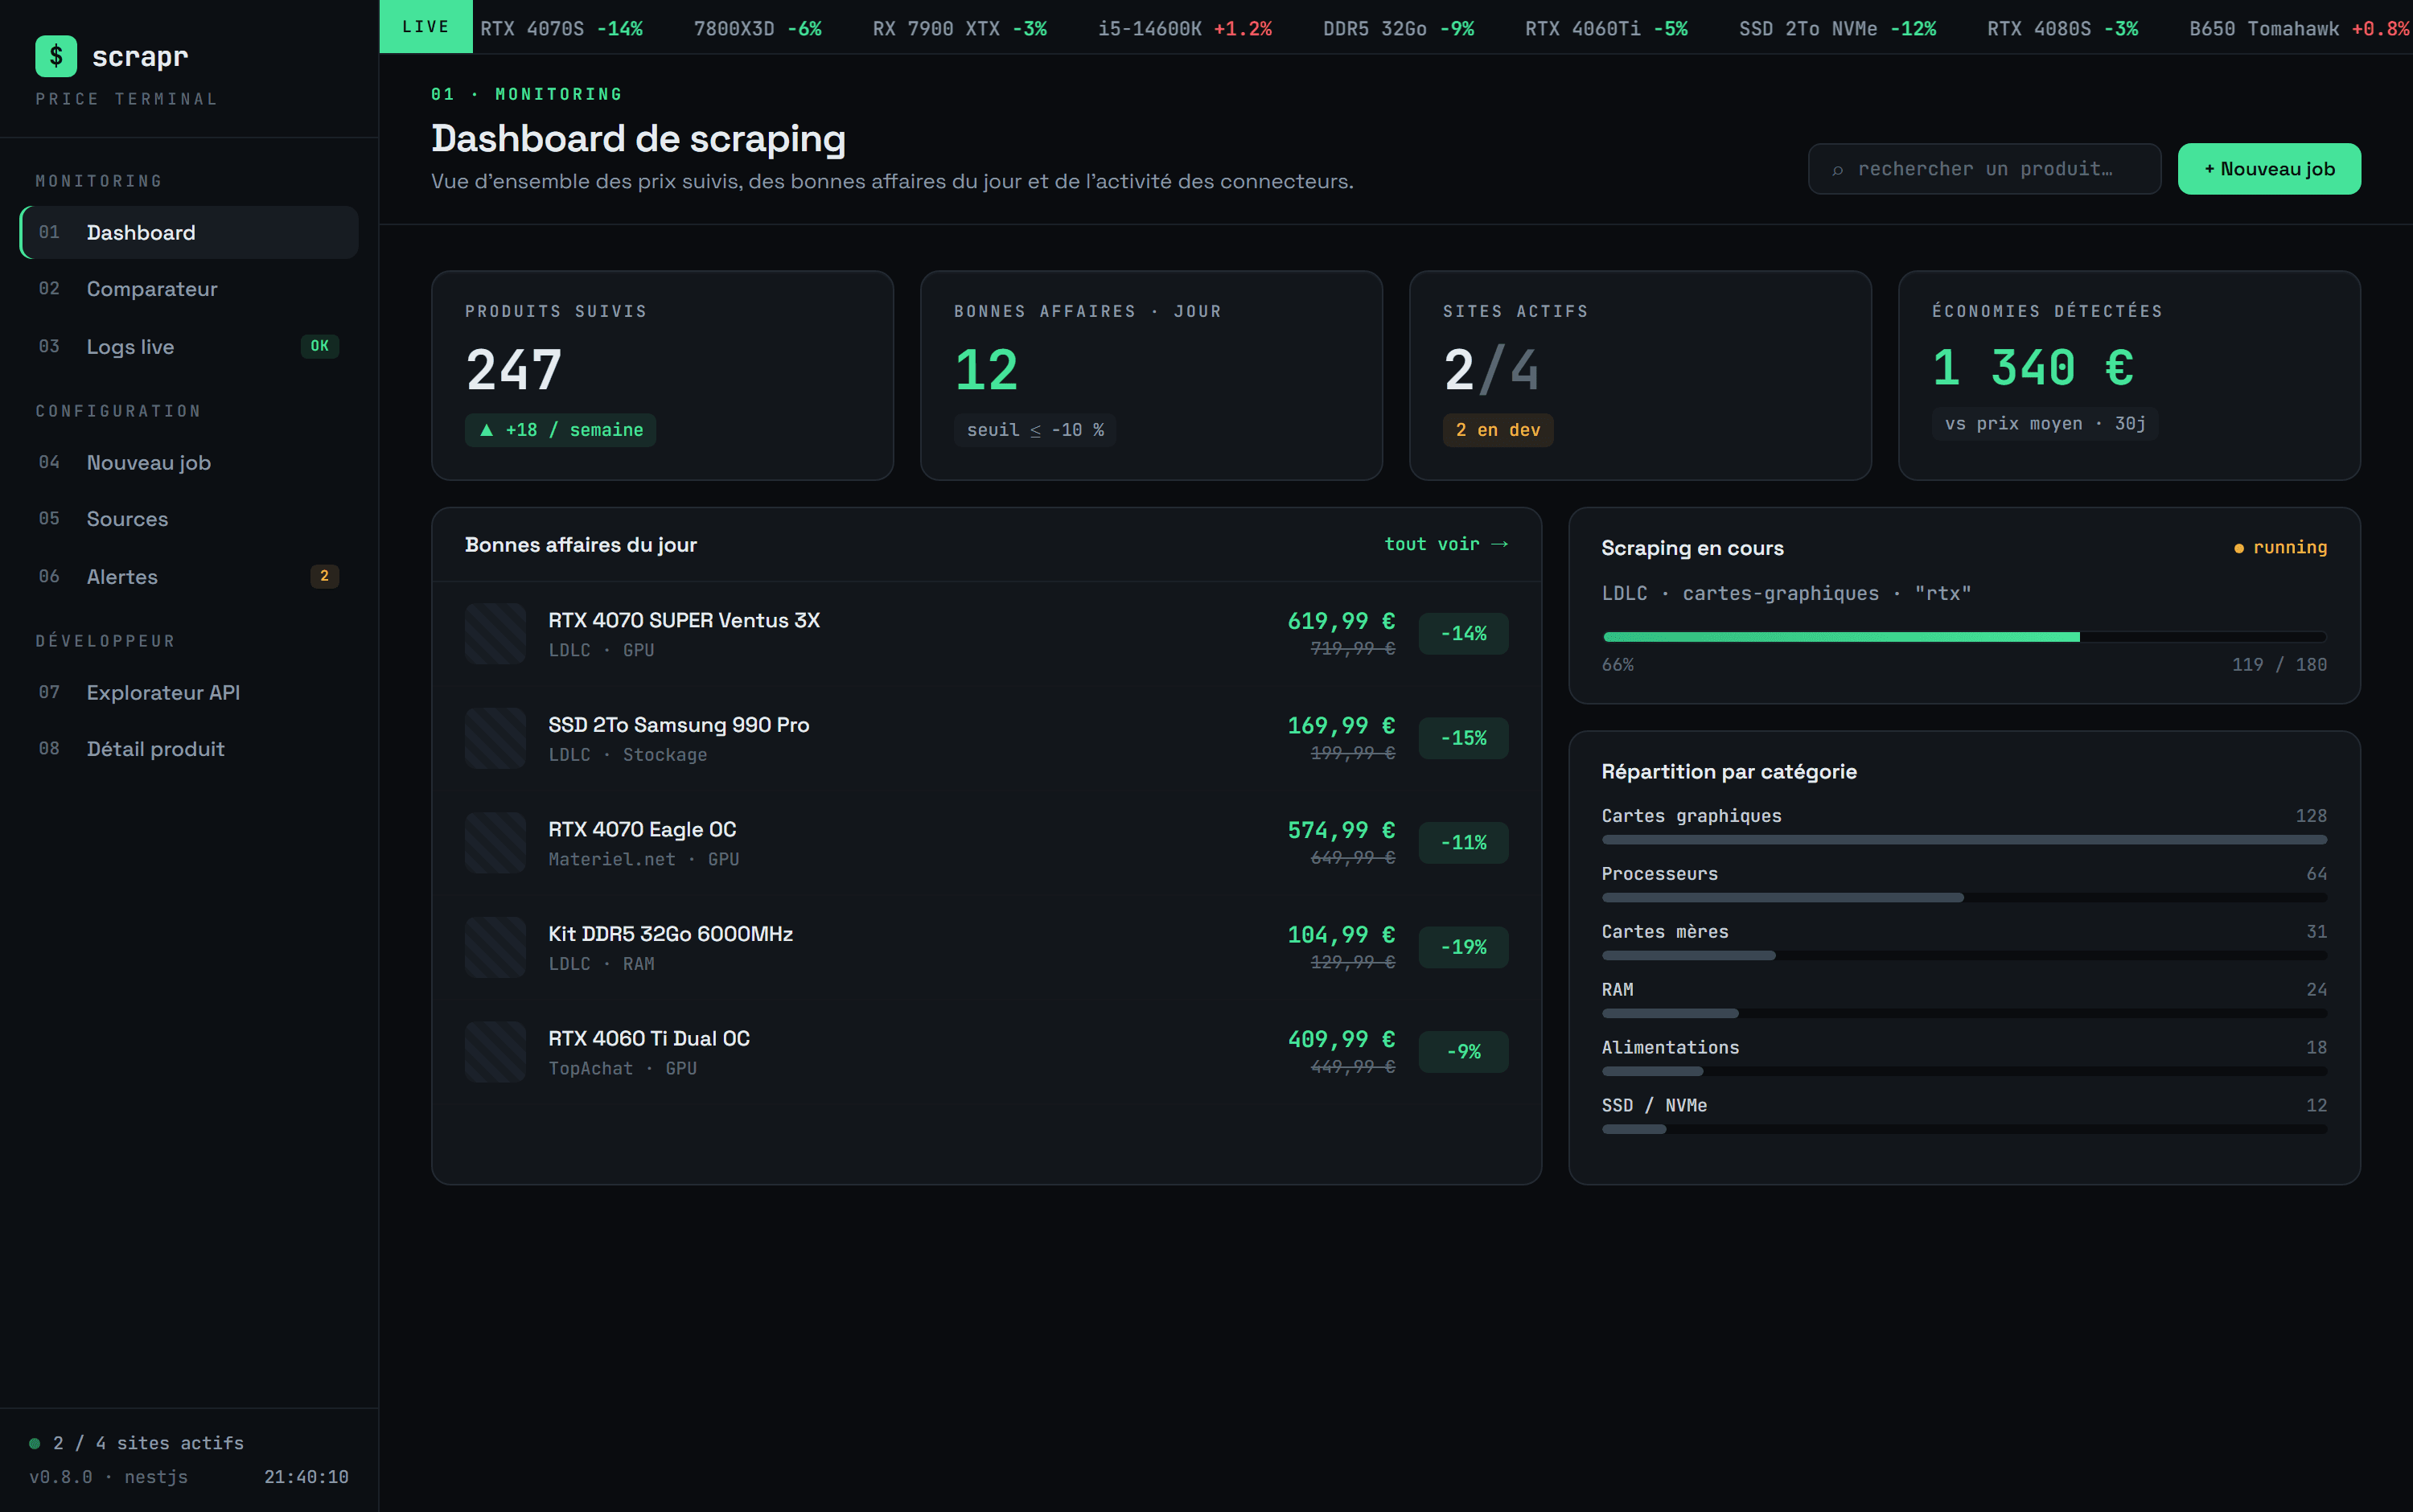Click the SSD / NVMe category bar
Image resolution: width=2413 pixels, height=1512 pixels.
[1964, 1130]
